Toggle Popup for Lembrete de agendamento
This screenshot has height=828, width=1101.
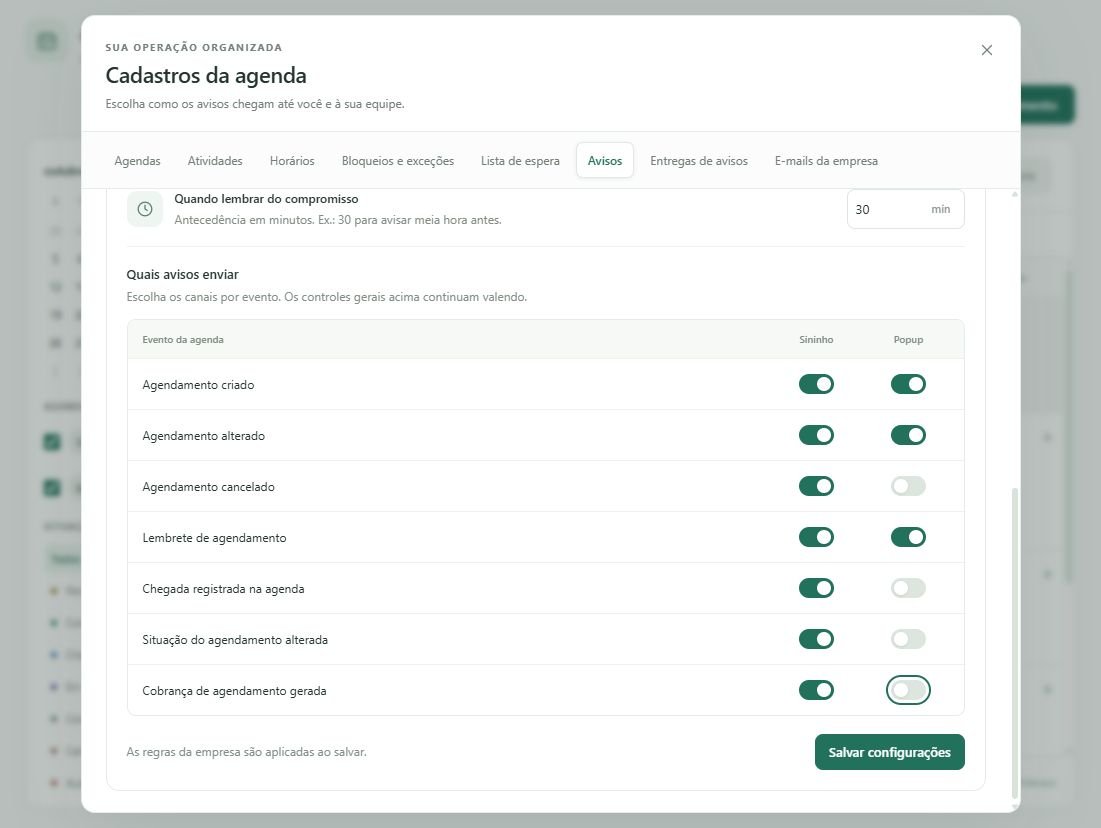pos(909,537)
